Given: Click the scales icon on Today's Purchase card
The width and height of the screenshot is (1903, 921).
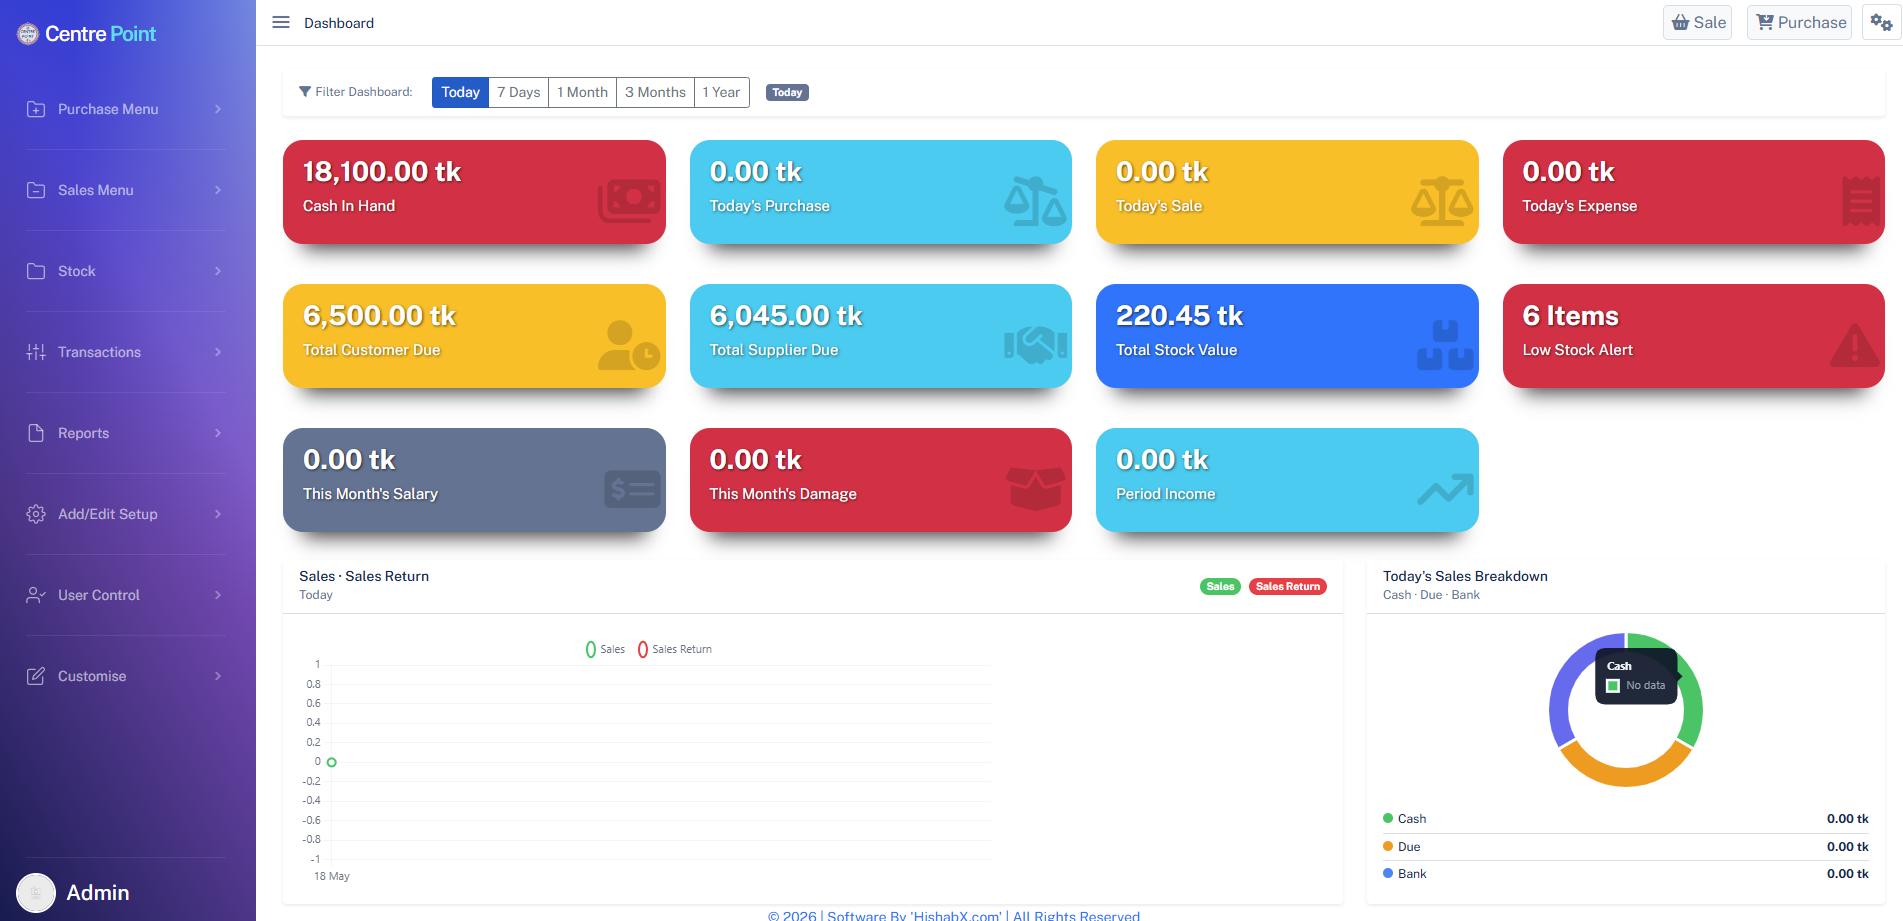Looking at the screenshot, I should [x=1035, y=201].
